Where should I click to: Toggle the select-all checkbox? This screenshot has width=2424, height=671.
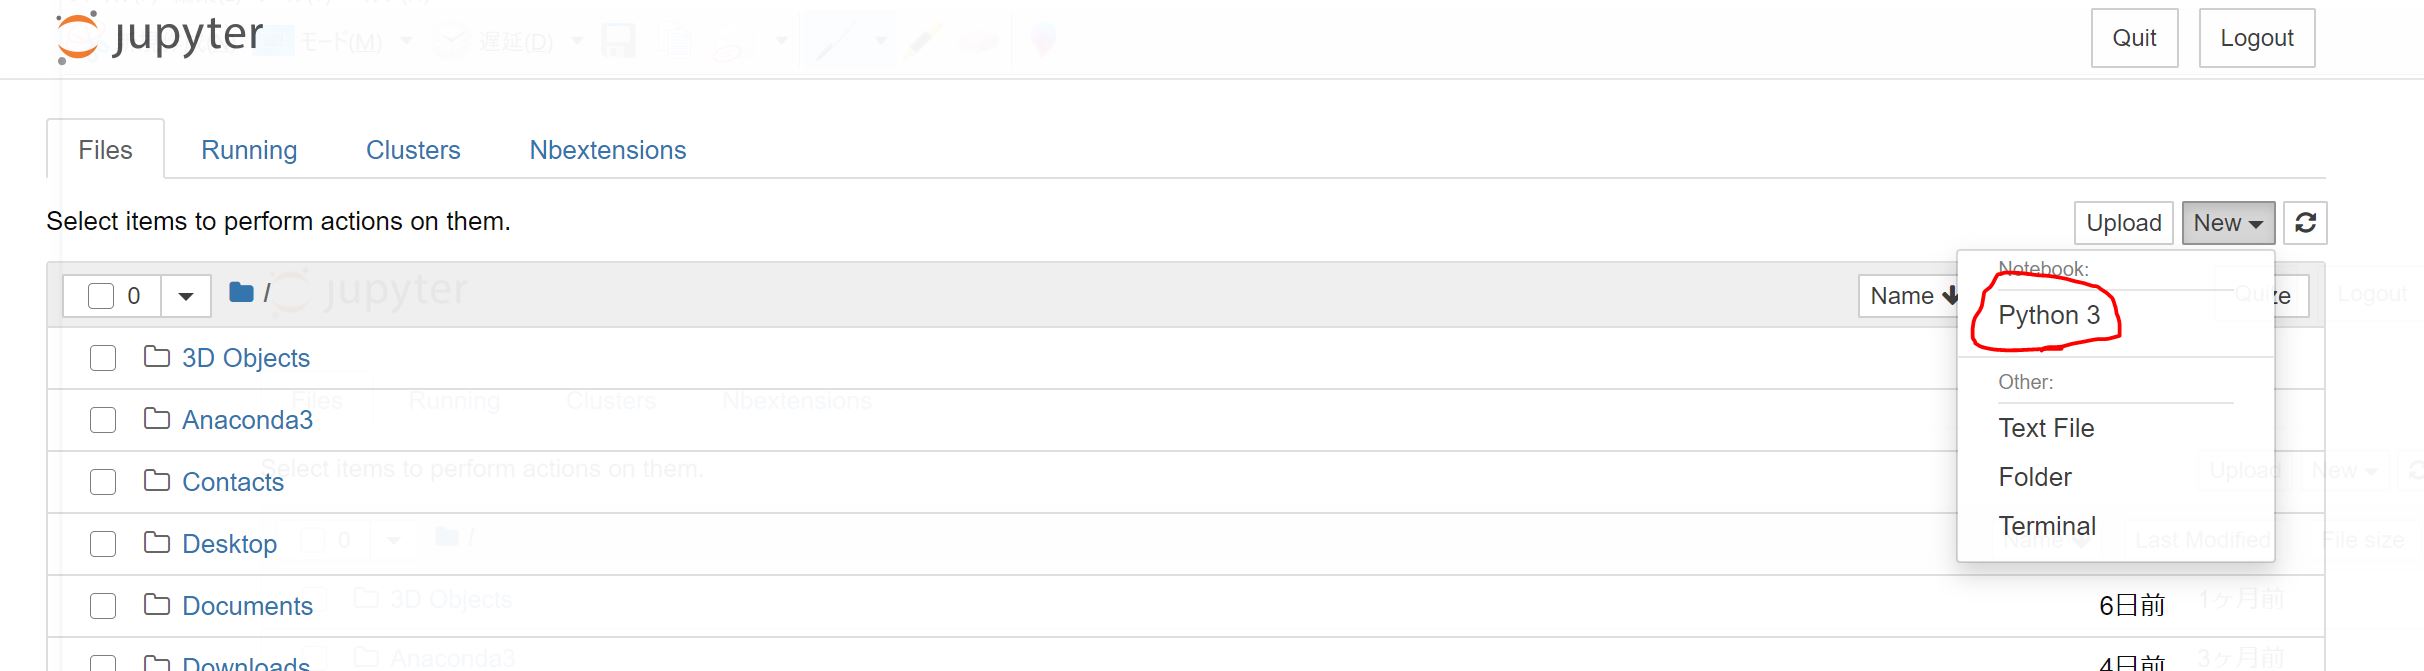101,296
